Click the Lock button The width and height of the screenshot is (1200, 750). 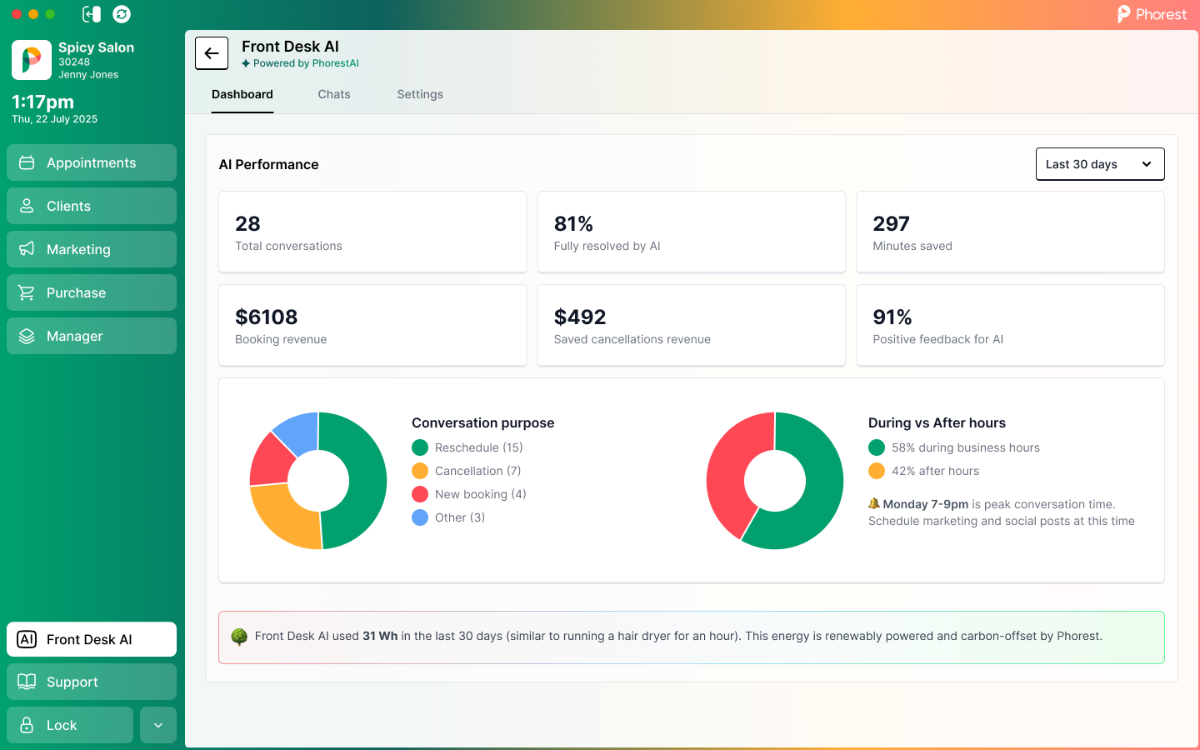coord(70,725)
